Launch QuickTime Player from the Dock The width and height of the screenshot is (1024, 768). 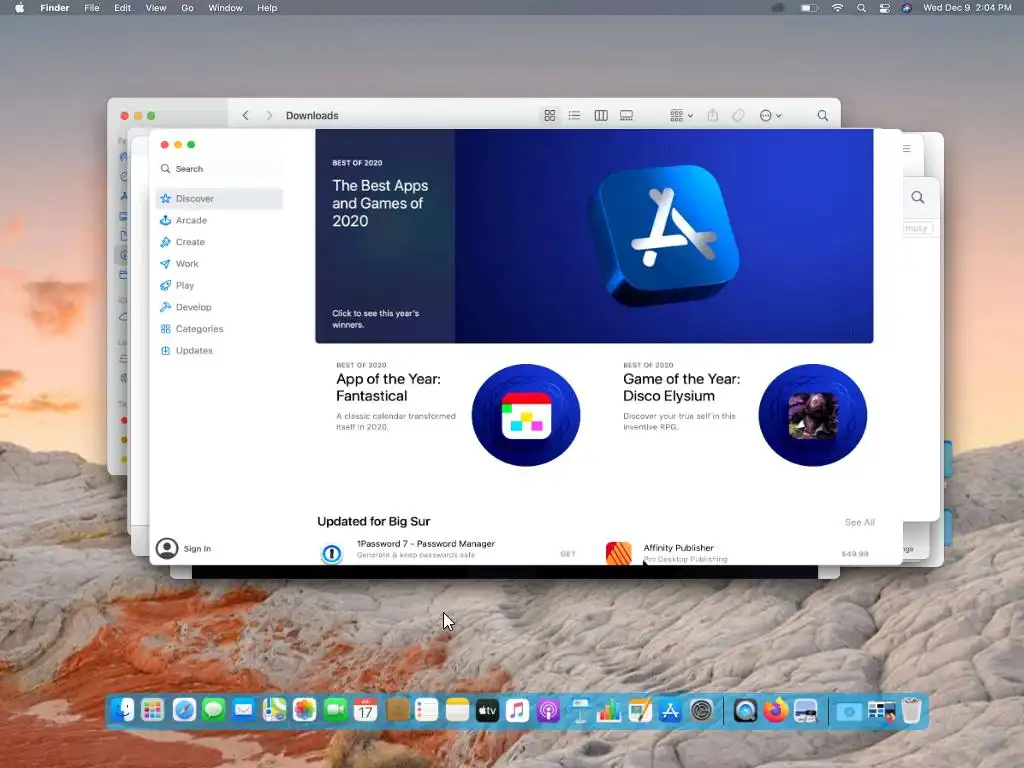tap(745, 711)
